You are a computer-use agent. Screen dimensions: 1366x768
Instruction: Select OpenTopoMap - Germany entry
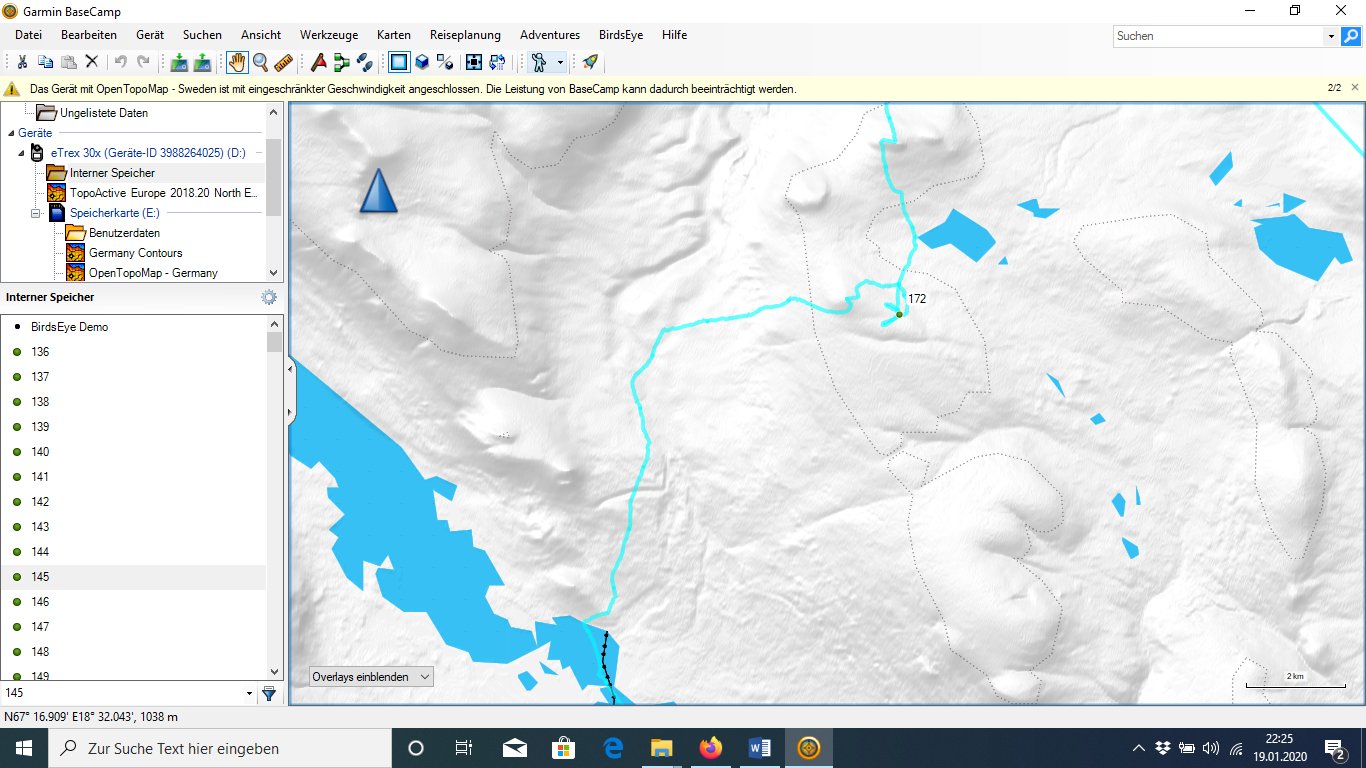(153, 273)
